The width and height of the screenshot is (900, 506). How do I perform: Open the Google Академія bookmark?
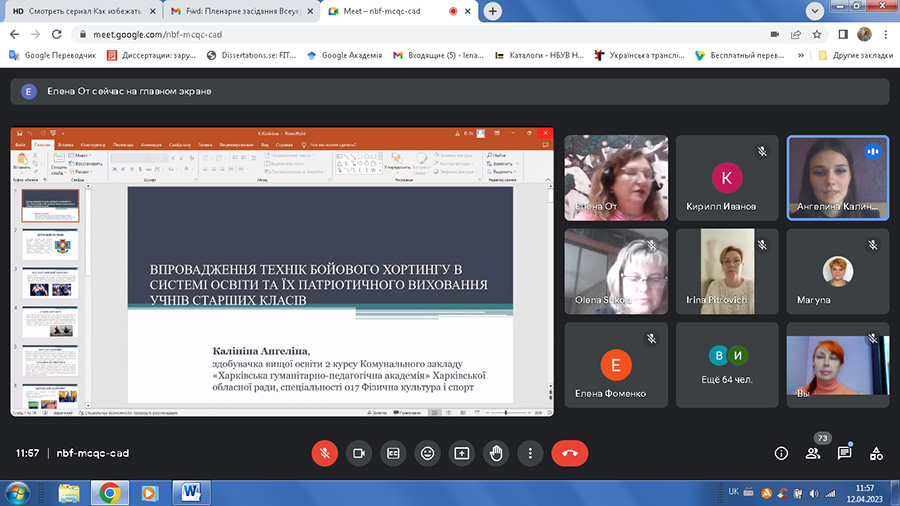[x=344, y=55]
